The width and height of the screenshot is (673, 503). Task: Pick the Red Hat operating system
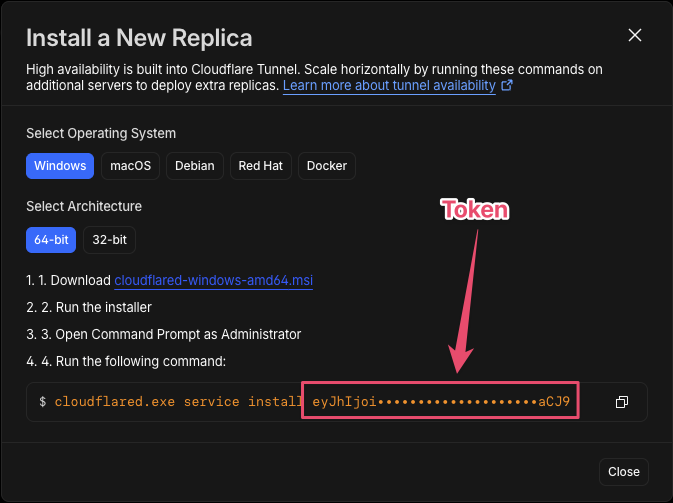coord(260,166)
